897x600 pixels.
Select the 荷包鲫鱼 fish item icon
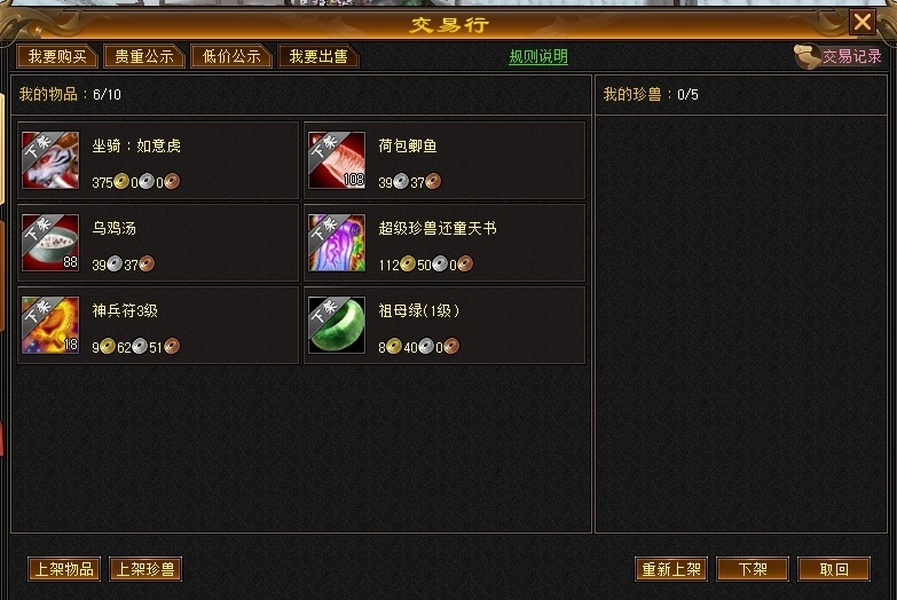[x=336, y=160]
